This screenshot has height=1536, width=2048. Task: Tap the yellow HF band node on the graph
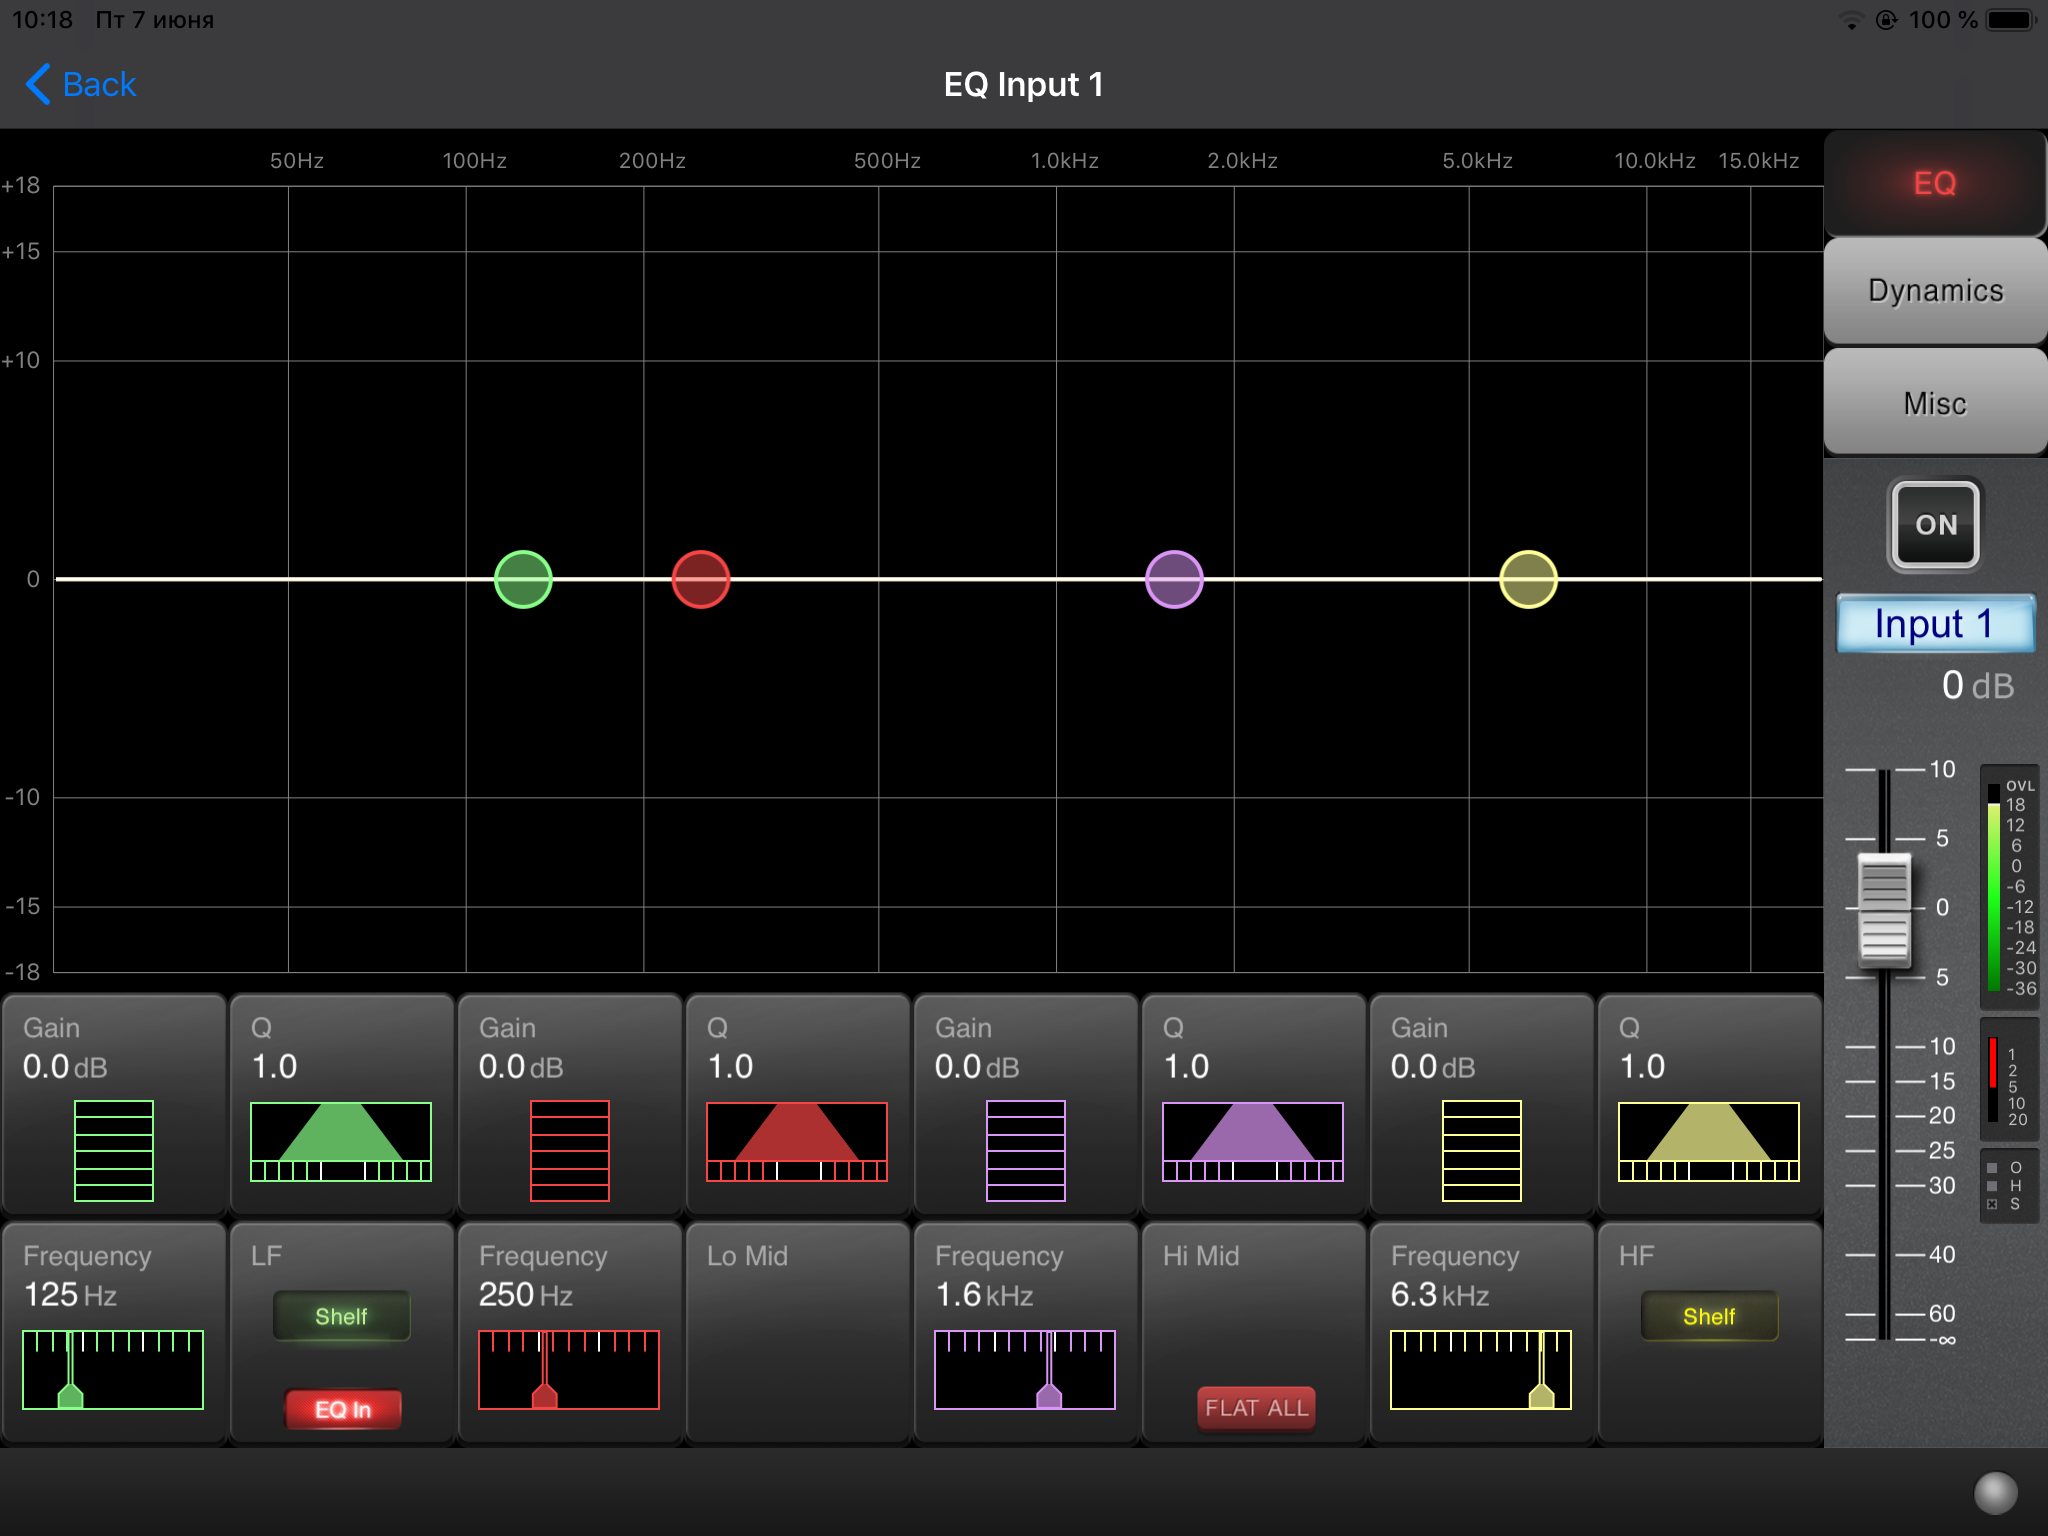(x=1528, y=579)
